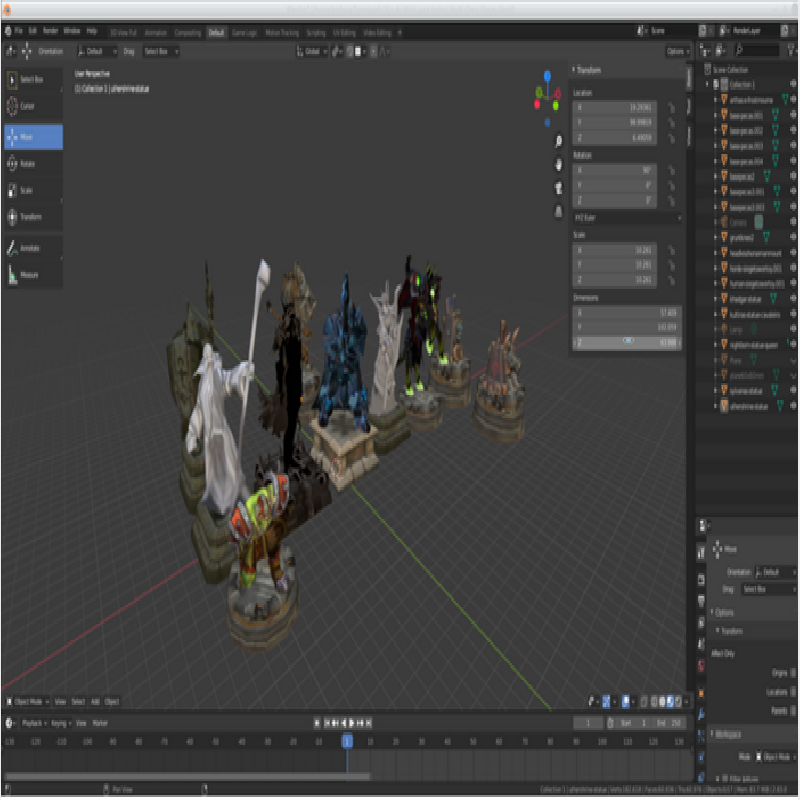Open the Object Mode dropdown in viewport header
Image resolution: width=800 pixels, height=800 pixels.
28,702
